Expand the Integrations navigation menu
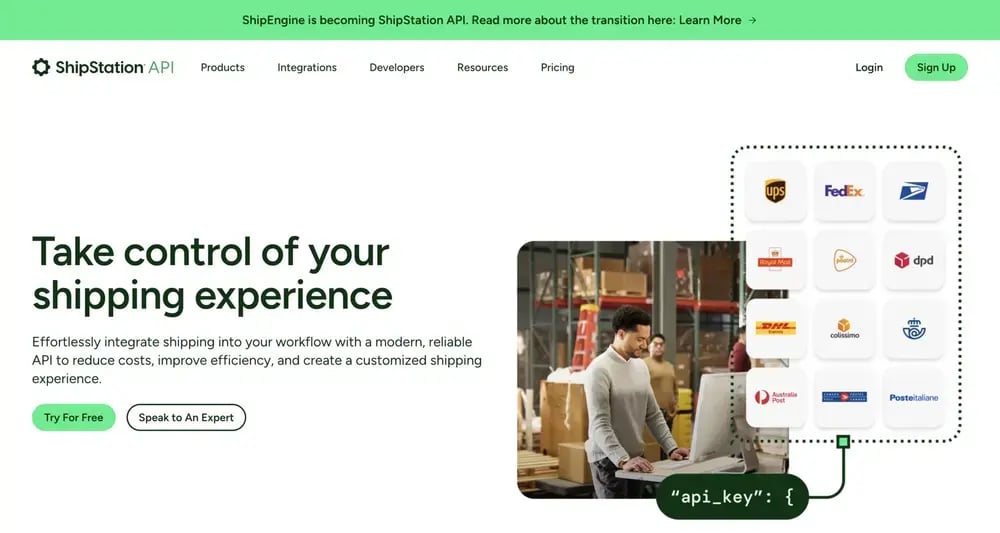The image size is (1000, 533). [307, 68]
